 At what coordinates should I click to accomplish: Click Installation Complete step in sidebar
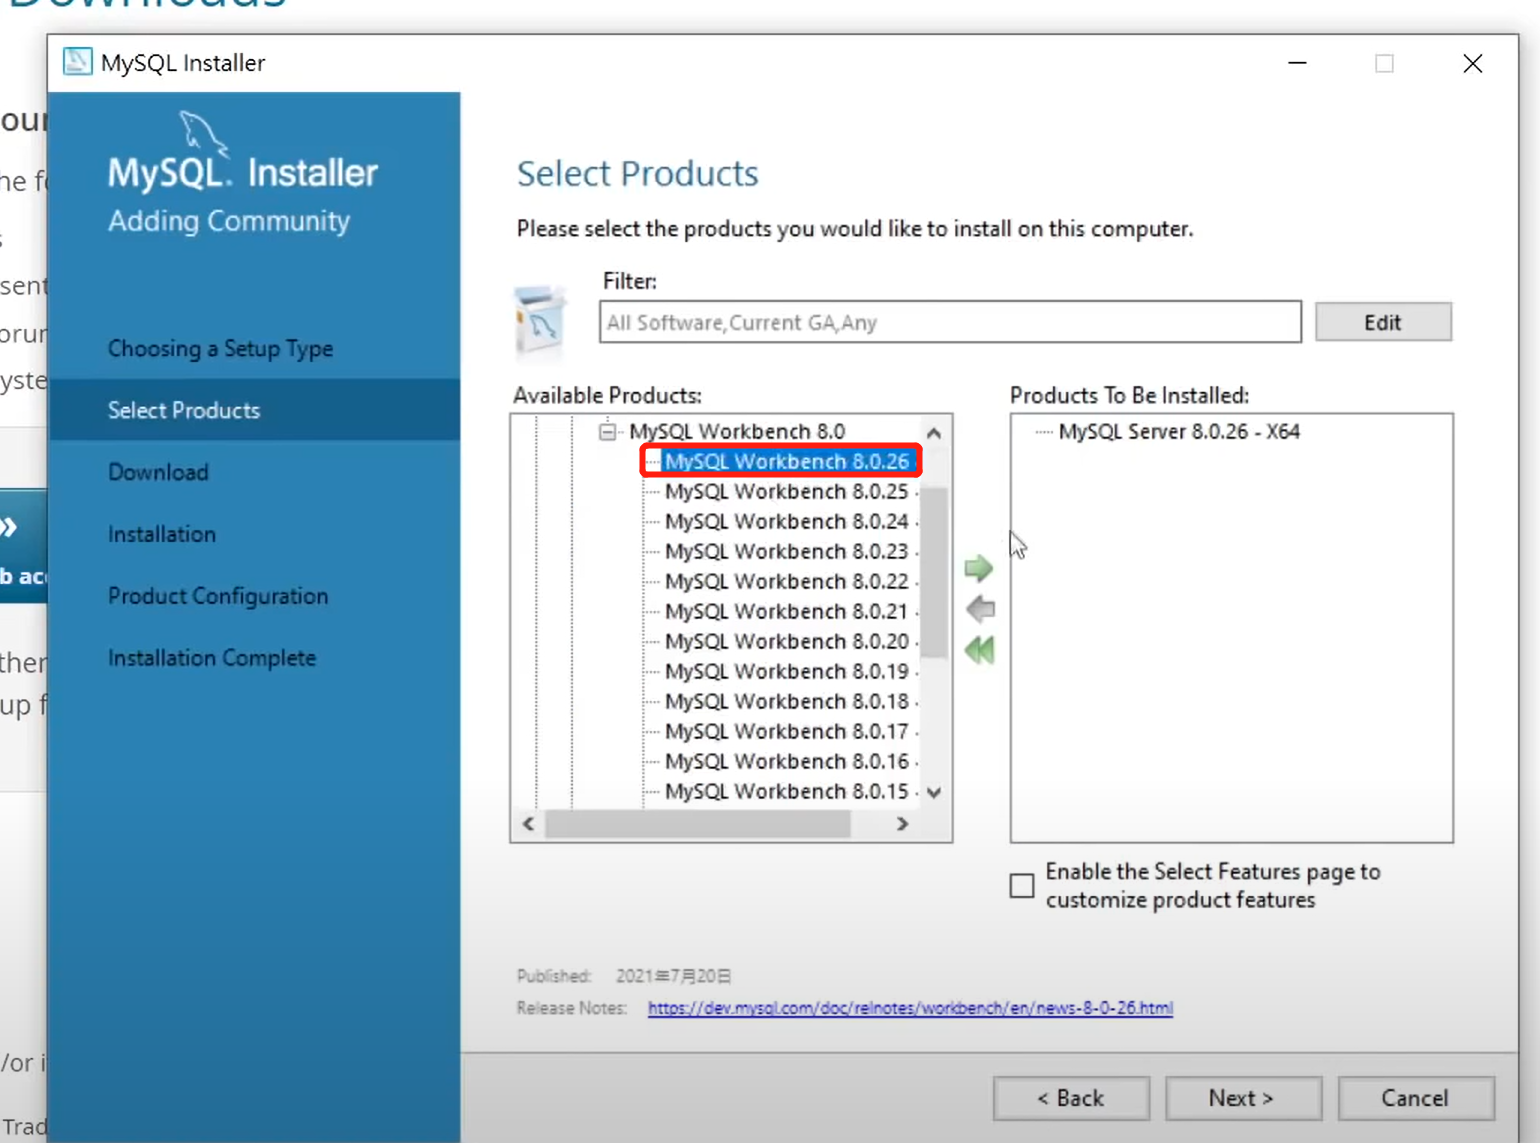coord(212,658)
